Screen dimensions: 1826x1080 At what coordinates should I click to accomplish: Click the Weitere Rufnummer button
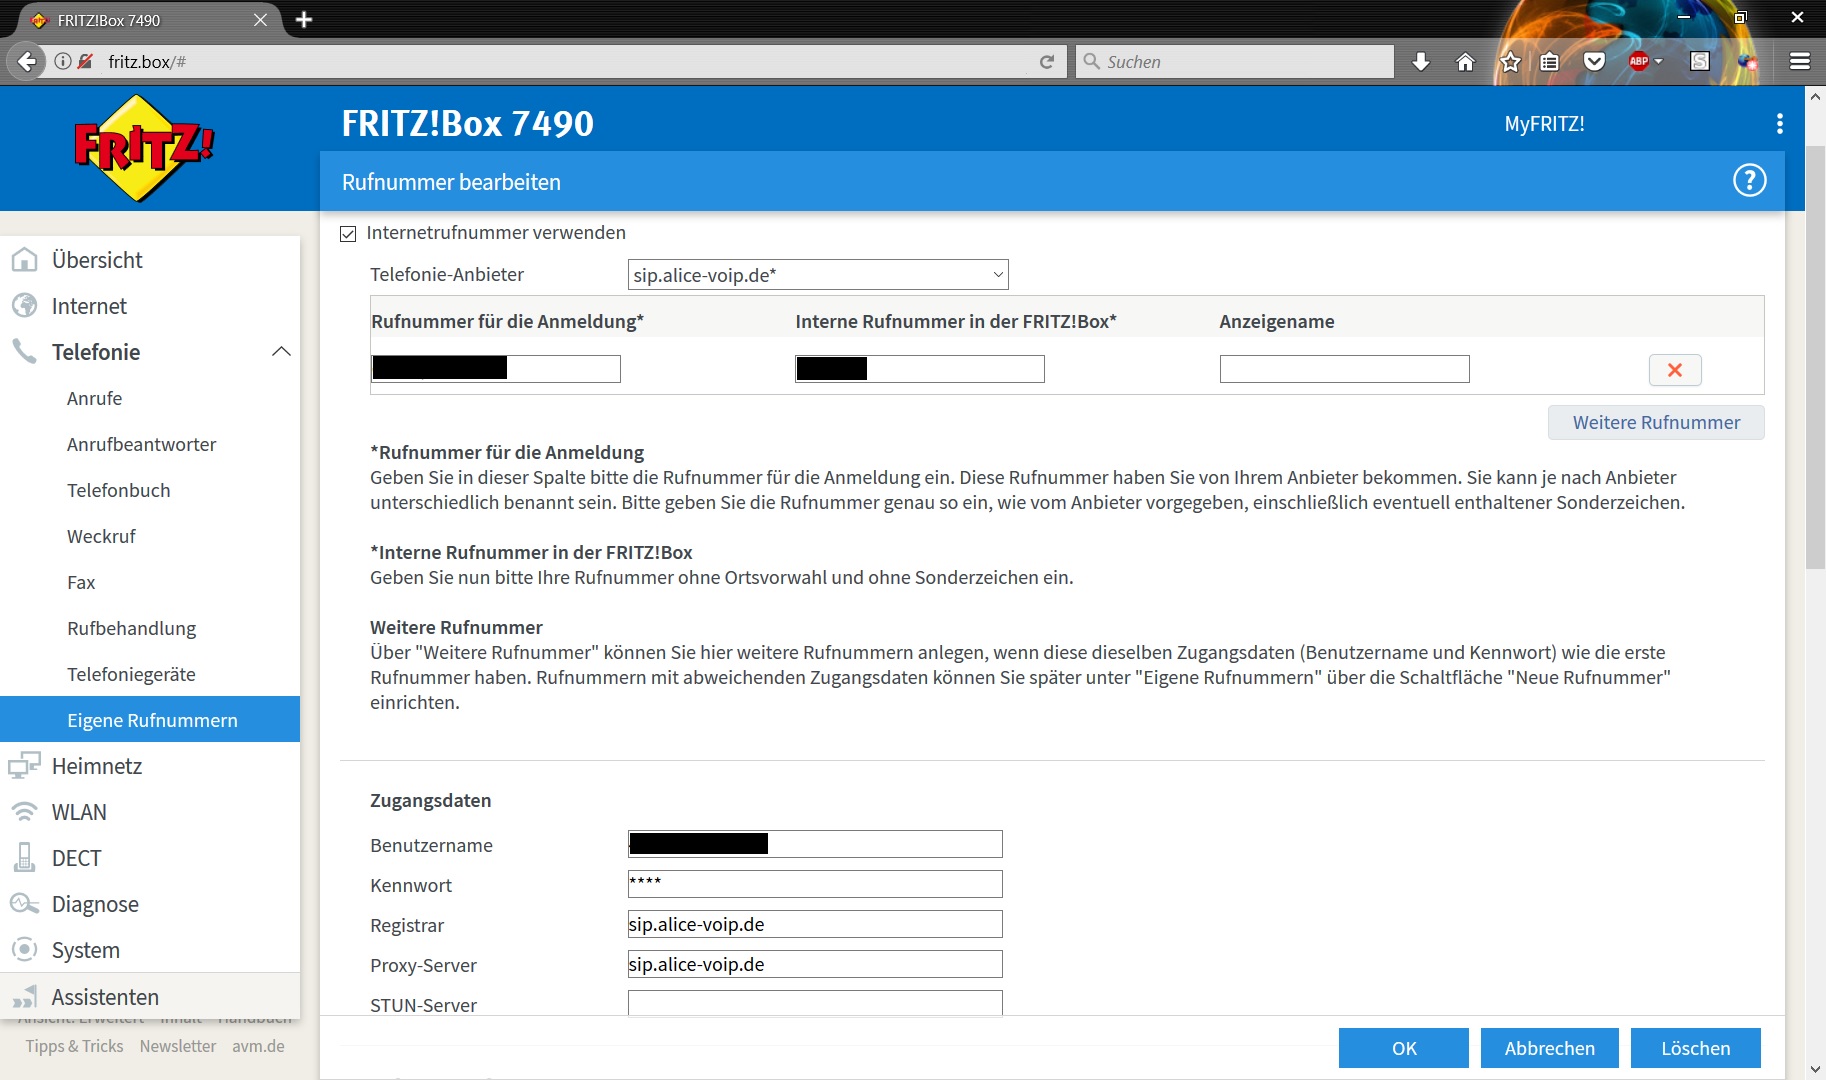pos(1656,422)
